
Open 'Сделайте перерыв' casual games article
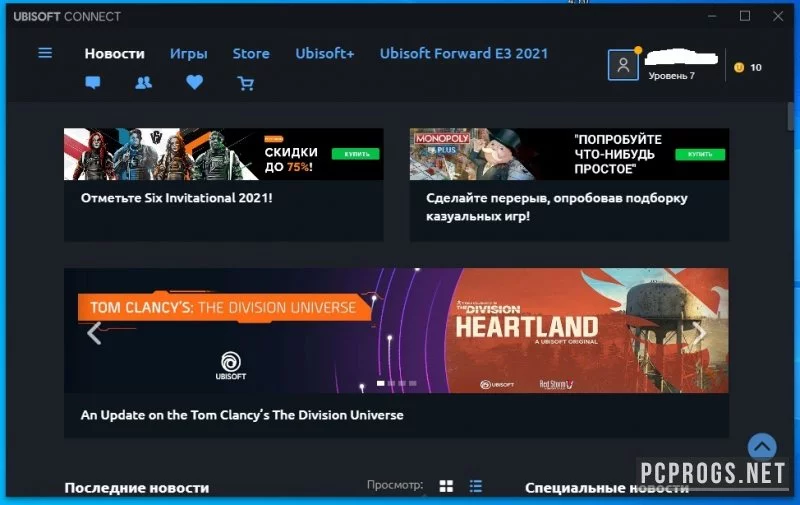(x=557, y=207)
